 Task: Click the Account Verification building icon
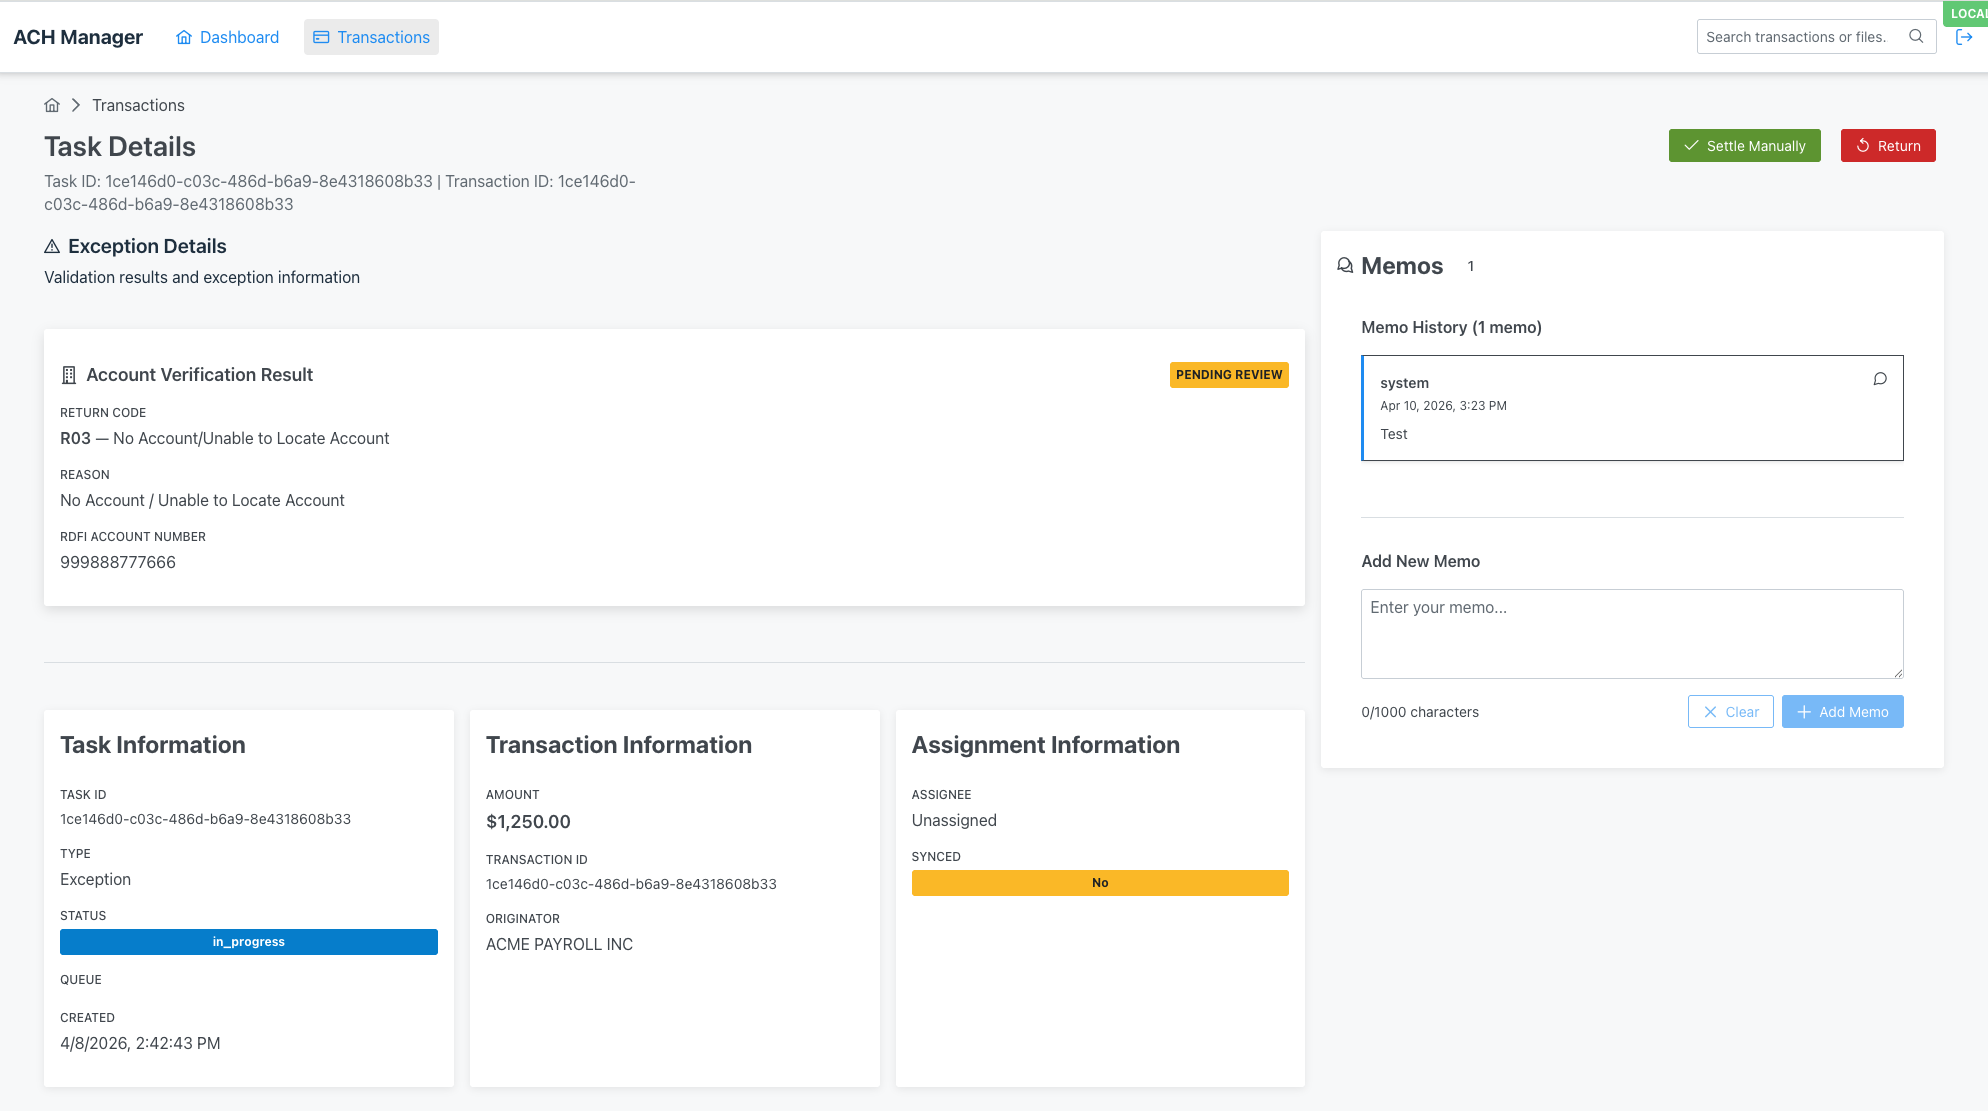click(x=68, y=374)
